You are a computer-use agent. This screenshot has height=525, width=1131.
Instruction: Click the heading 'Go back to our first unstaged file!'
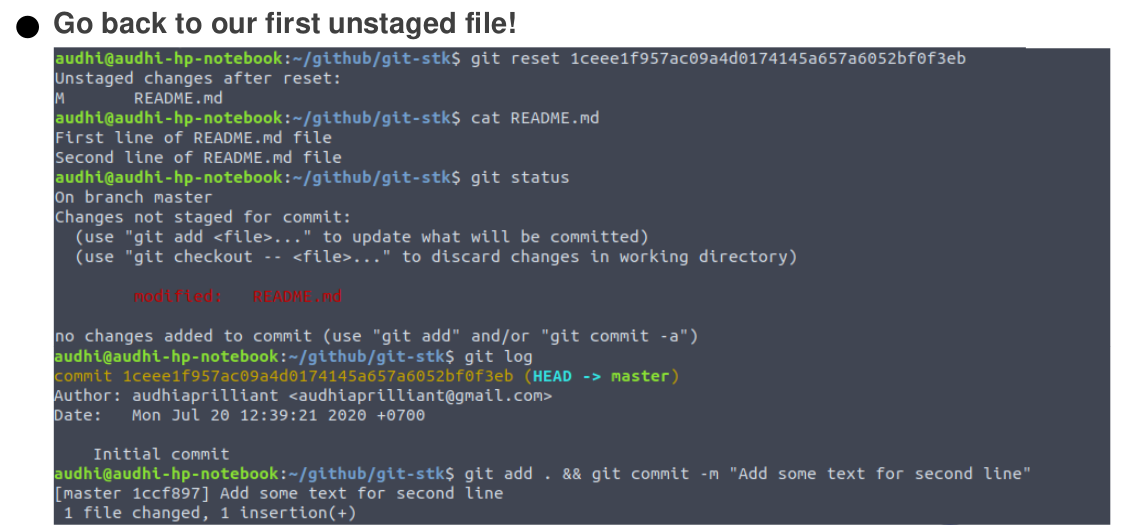pos(284,23)
